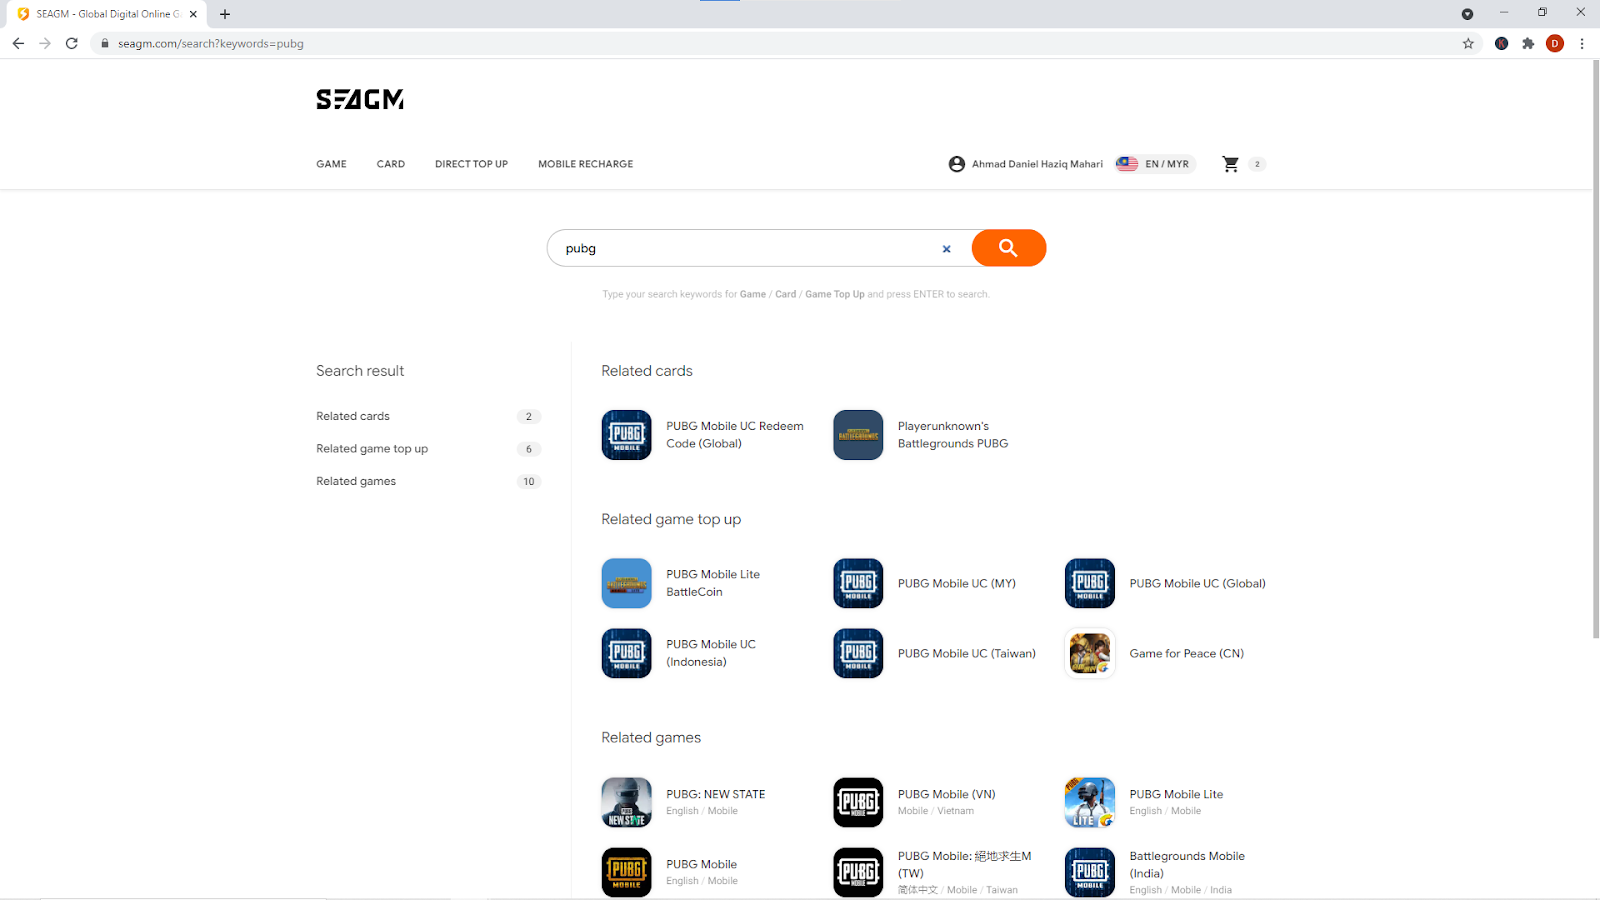The height and width of the screenshot is (900, 1600).
Task: Click the cart item count badge
Action: click(1257, 164)
